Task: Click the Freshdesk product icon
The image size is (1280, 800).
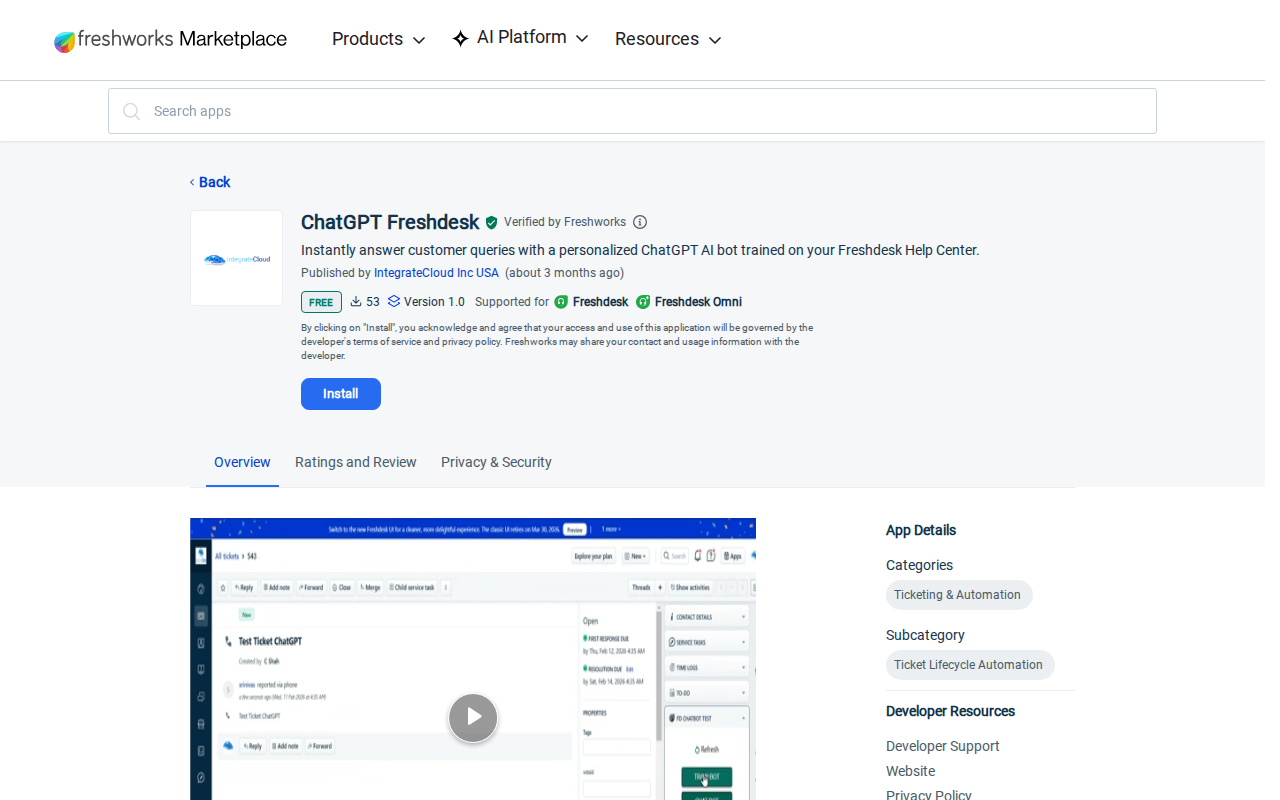Action: 561,302
